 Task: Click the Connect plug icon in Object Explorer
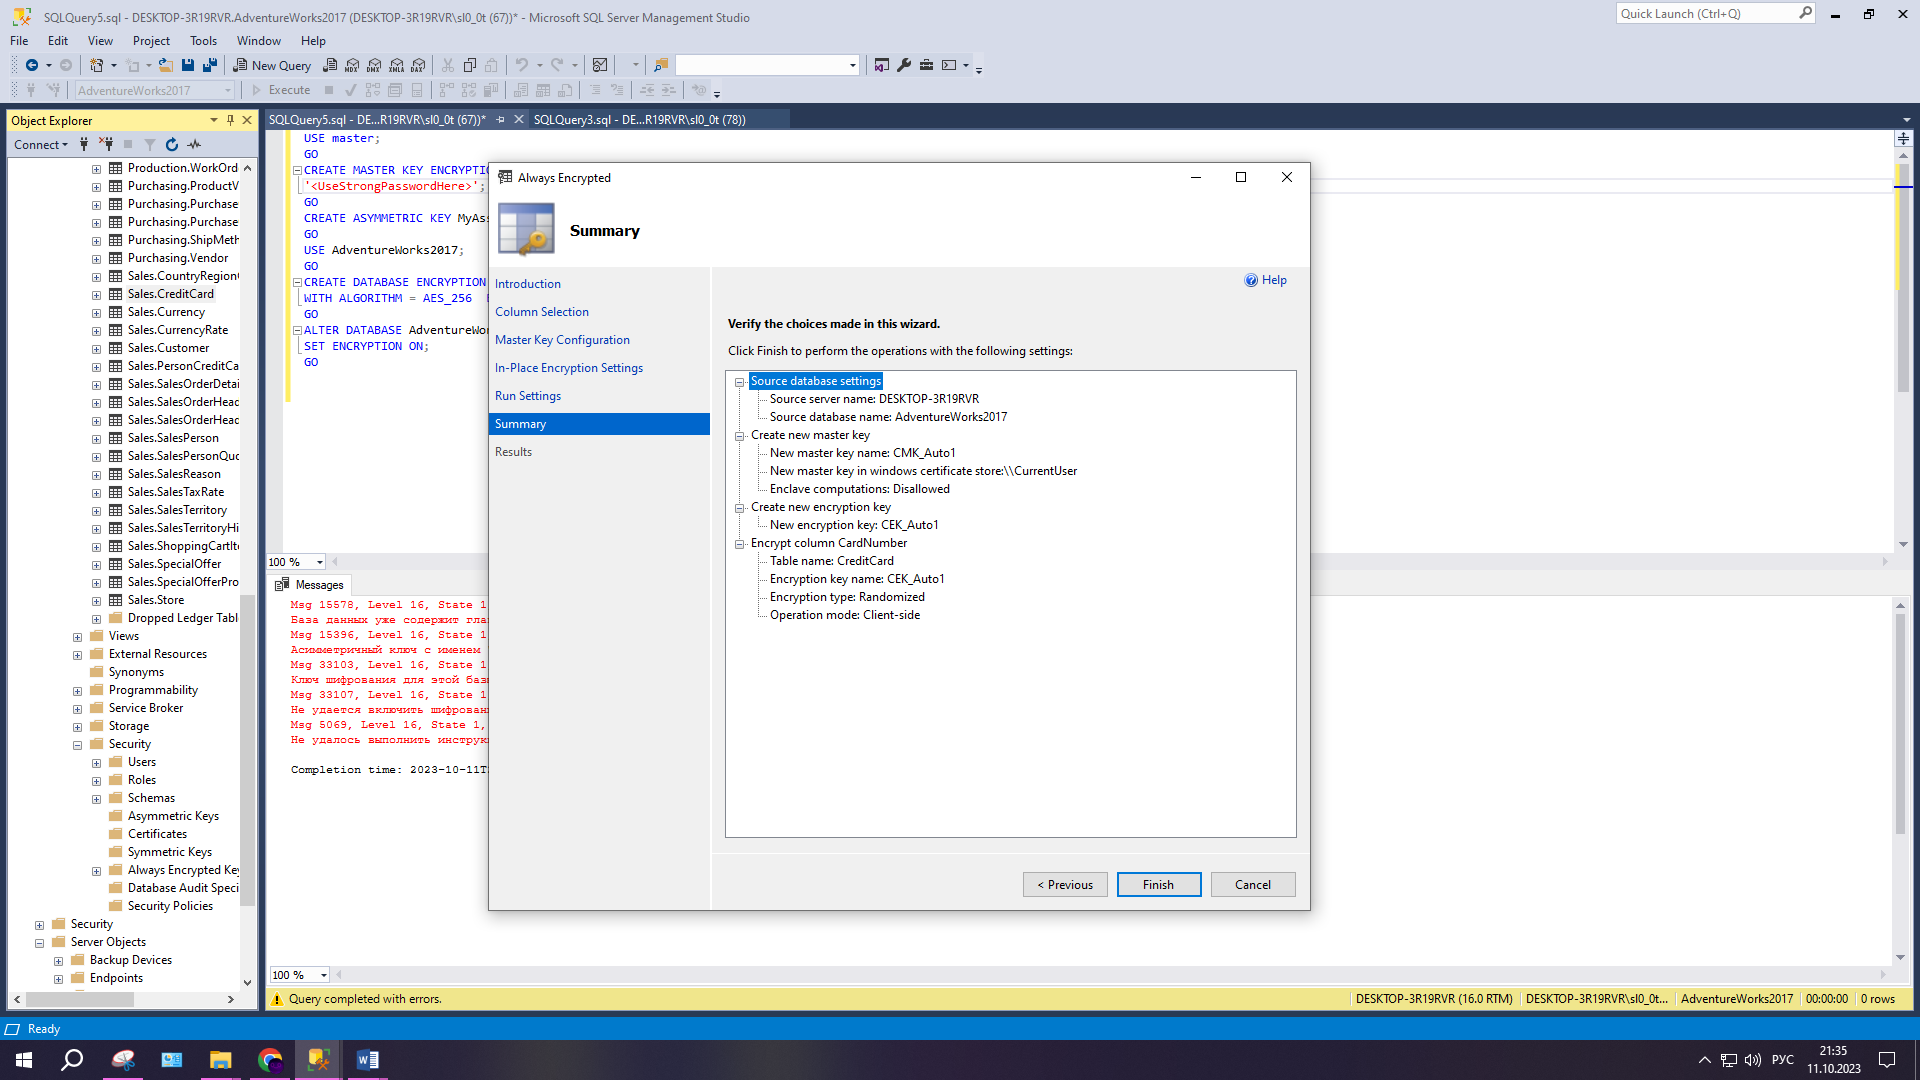click(84, 144)
